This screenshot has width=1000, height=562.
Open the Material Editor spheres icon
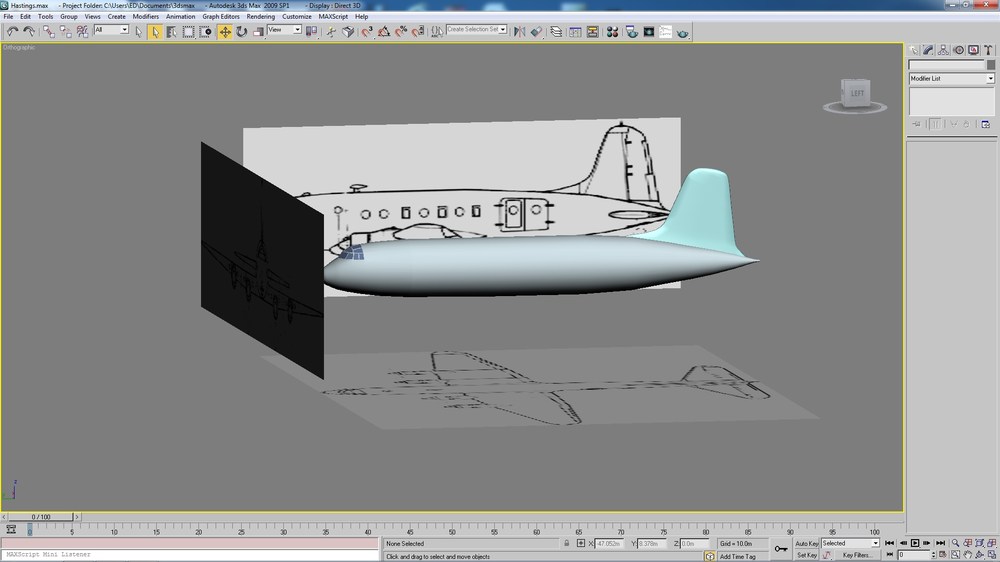pos(612,31)
